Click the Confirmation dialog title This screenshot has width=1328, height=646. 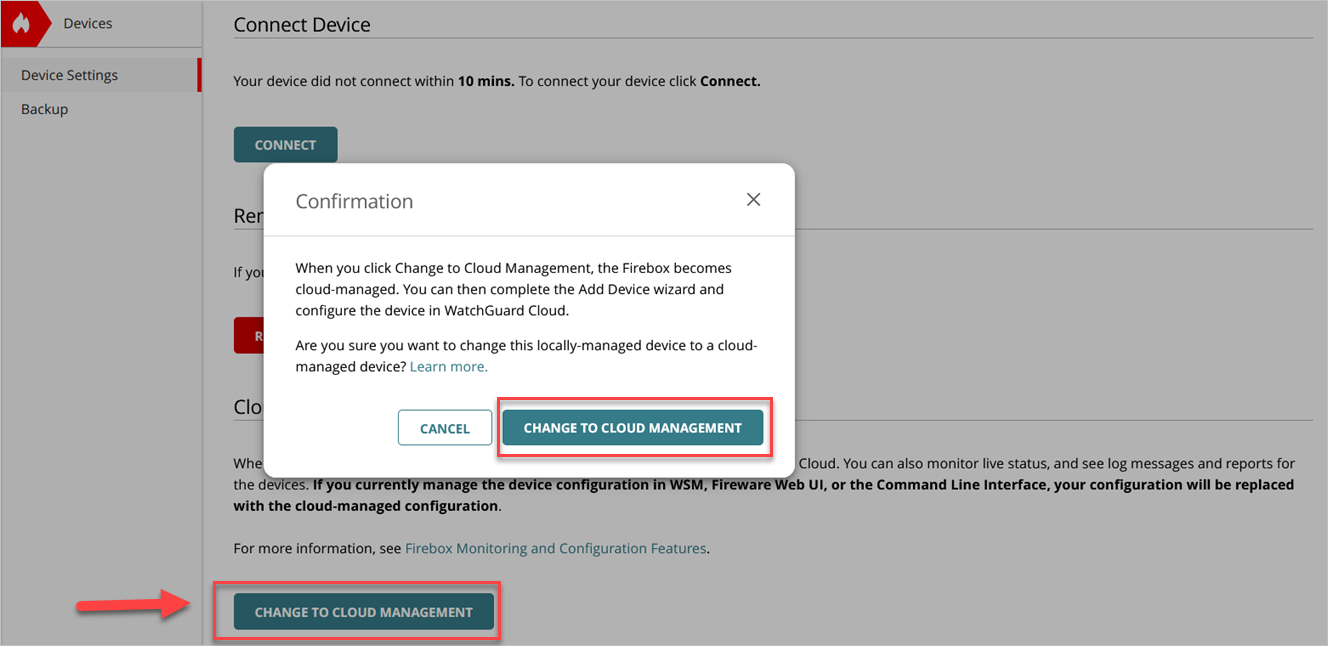click(x=354, y=201)
